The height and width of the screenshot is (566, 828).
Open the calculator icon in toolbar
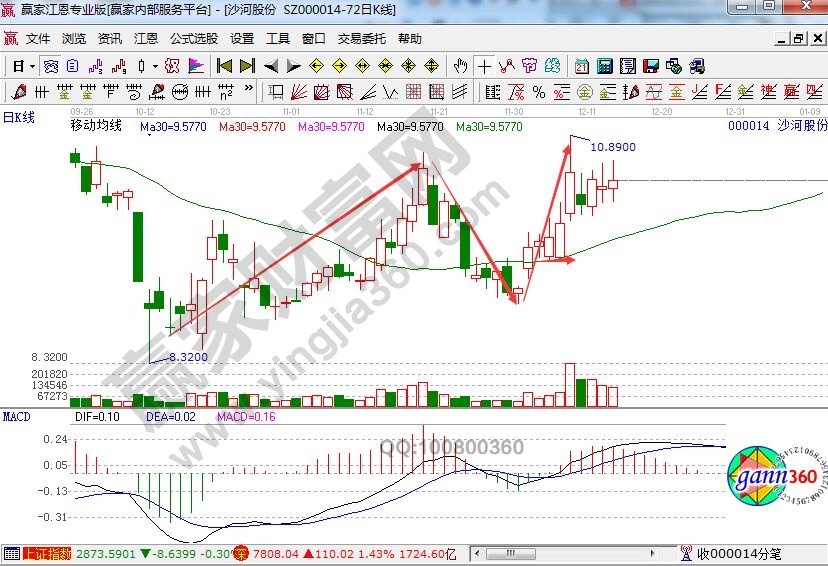[x=604, y=66]
